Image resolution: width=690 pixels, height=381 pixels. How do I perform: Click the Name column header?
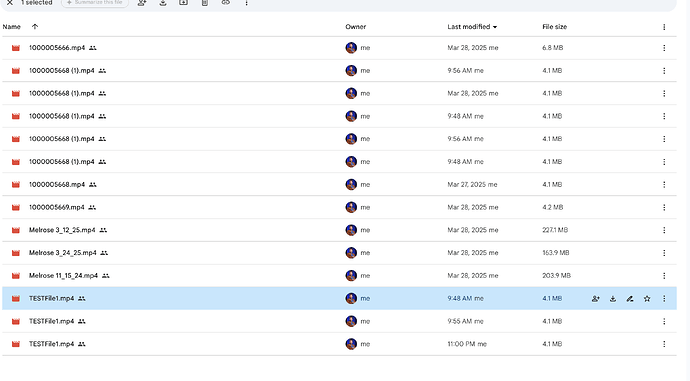tap(11, 27)
